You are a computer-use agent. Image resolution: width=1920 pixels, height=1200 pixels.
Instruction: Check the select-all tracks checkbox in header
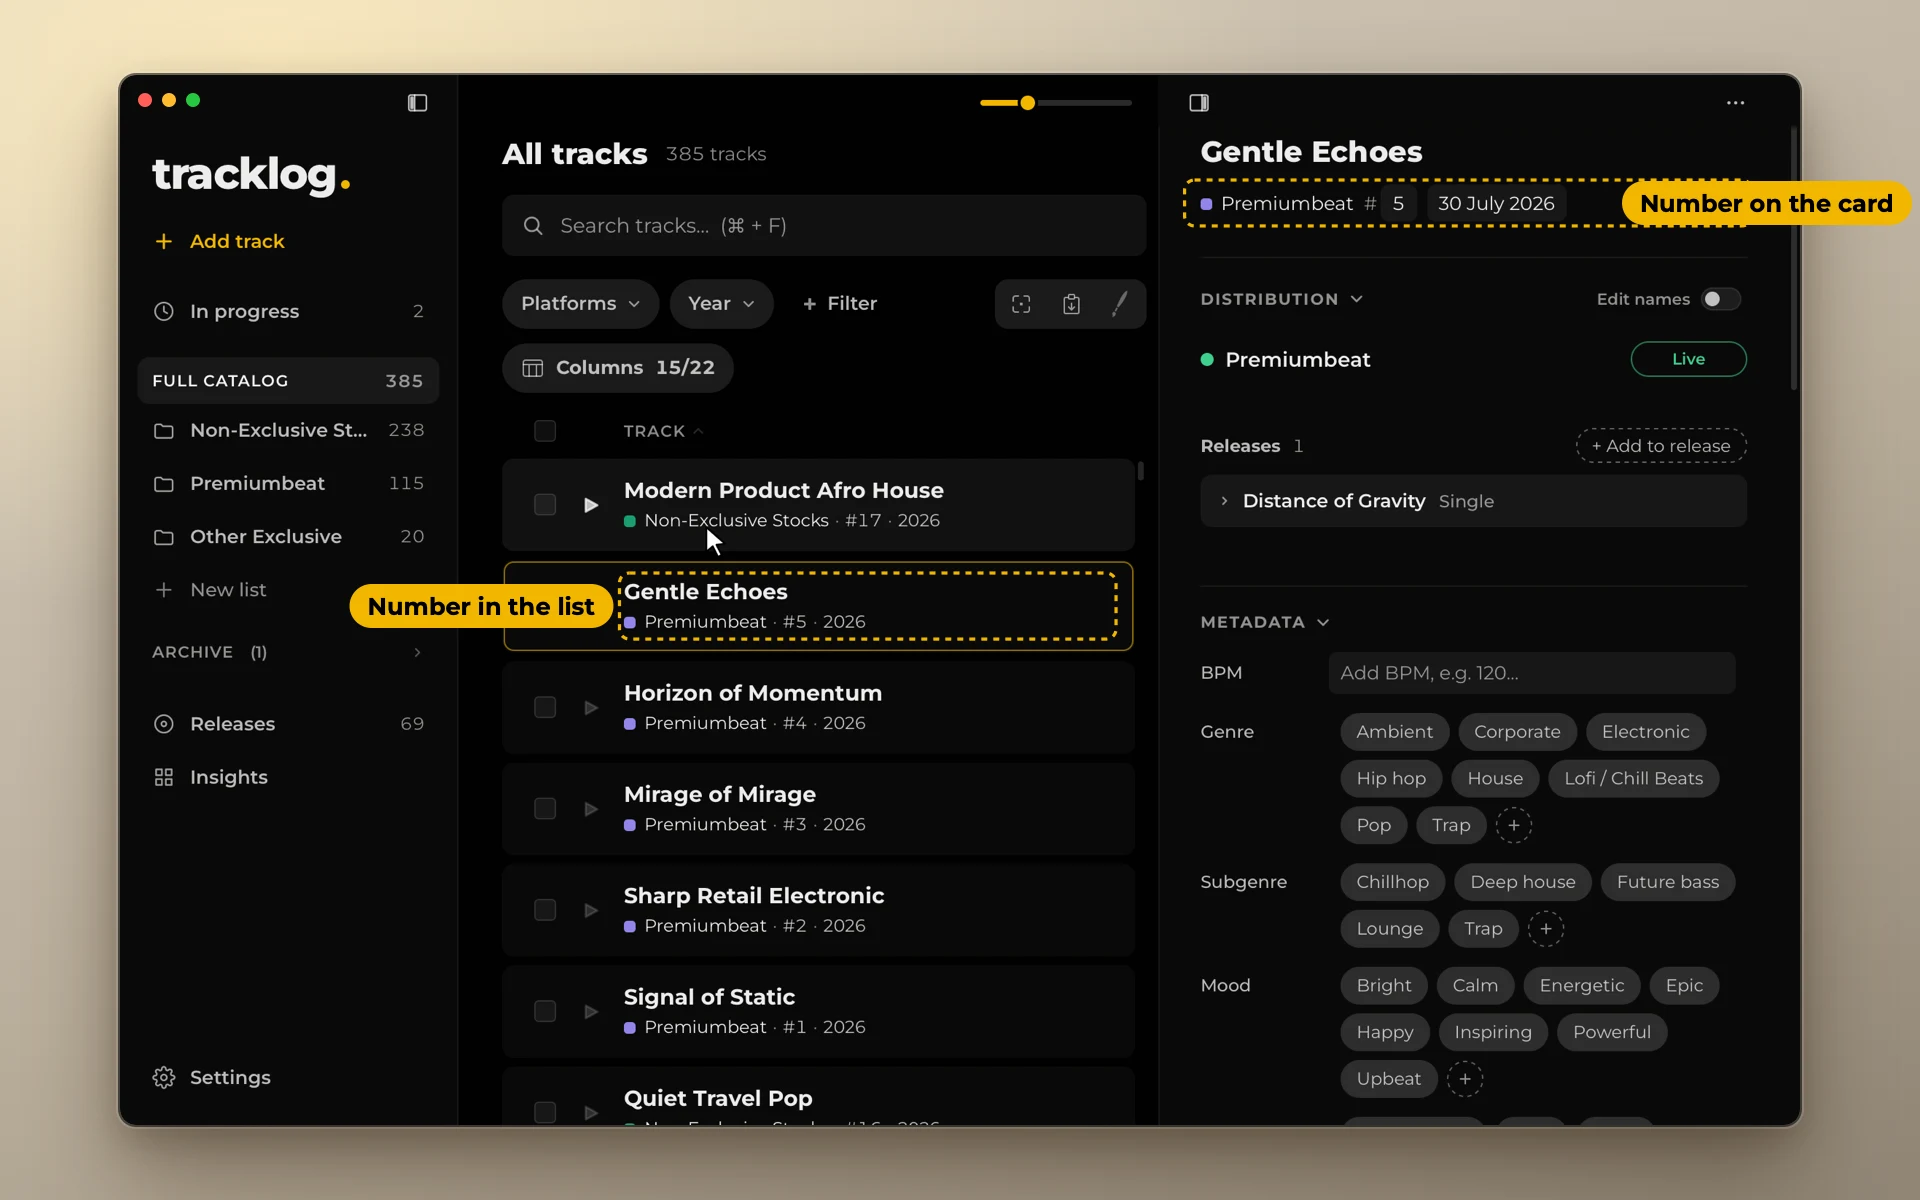click(x=545, y=431)
